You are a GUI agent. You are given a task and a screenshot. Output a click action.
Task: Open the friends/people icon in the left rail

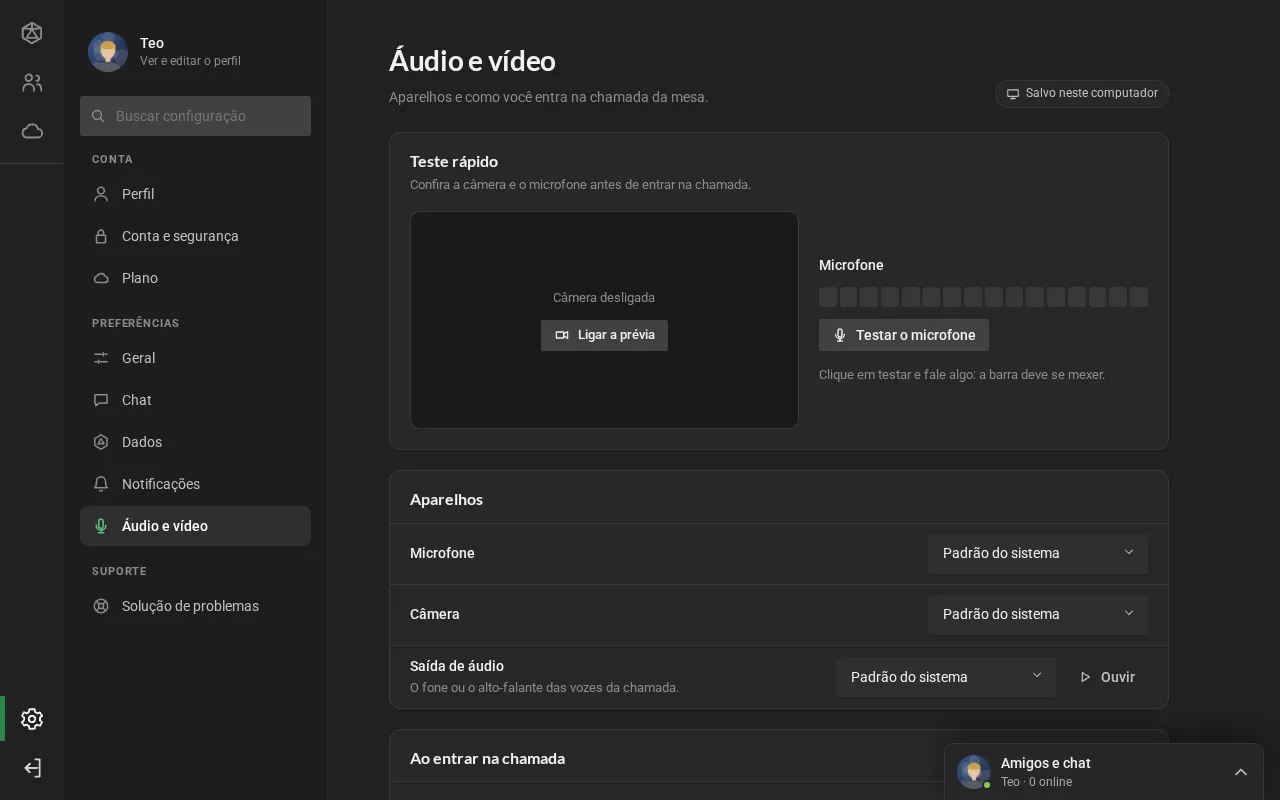(32, 82)
